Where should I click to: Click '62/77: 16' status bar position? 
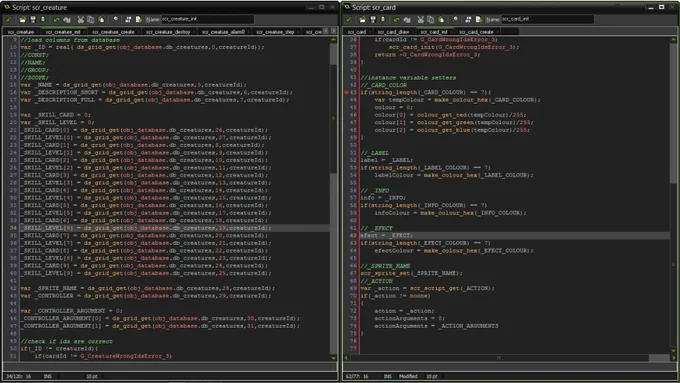[358, 376]
